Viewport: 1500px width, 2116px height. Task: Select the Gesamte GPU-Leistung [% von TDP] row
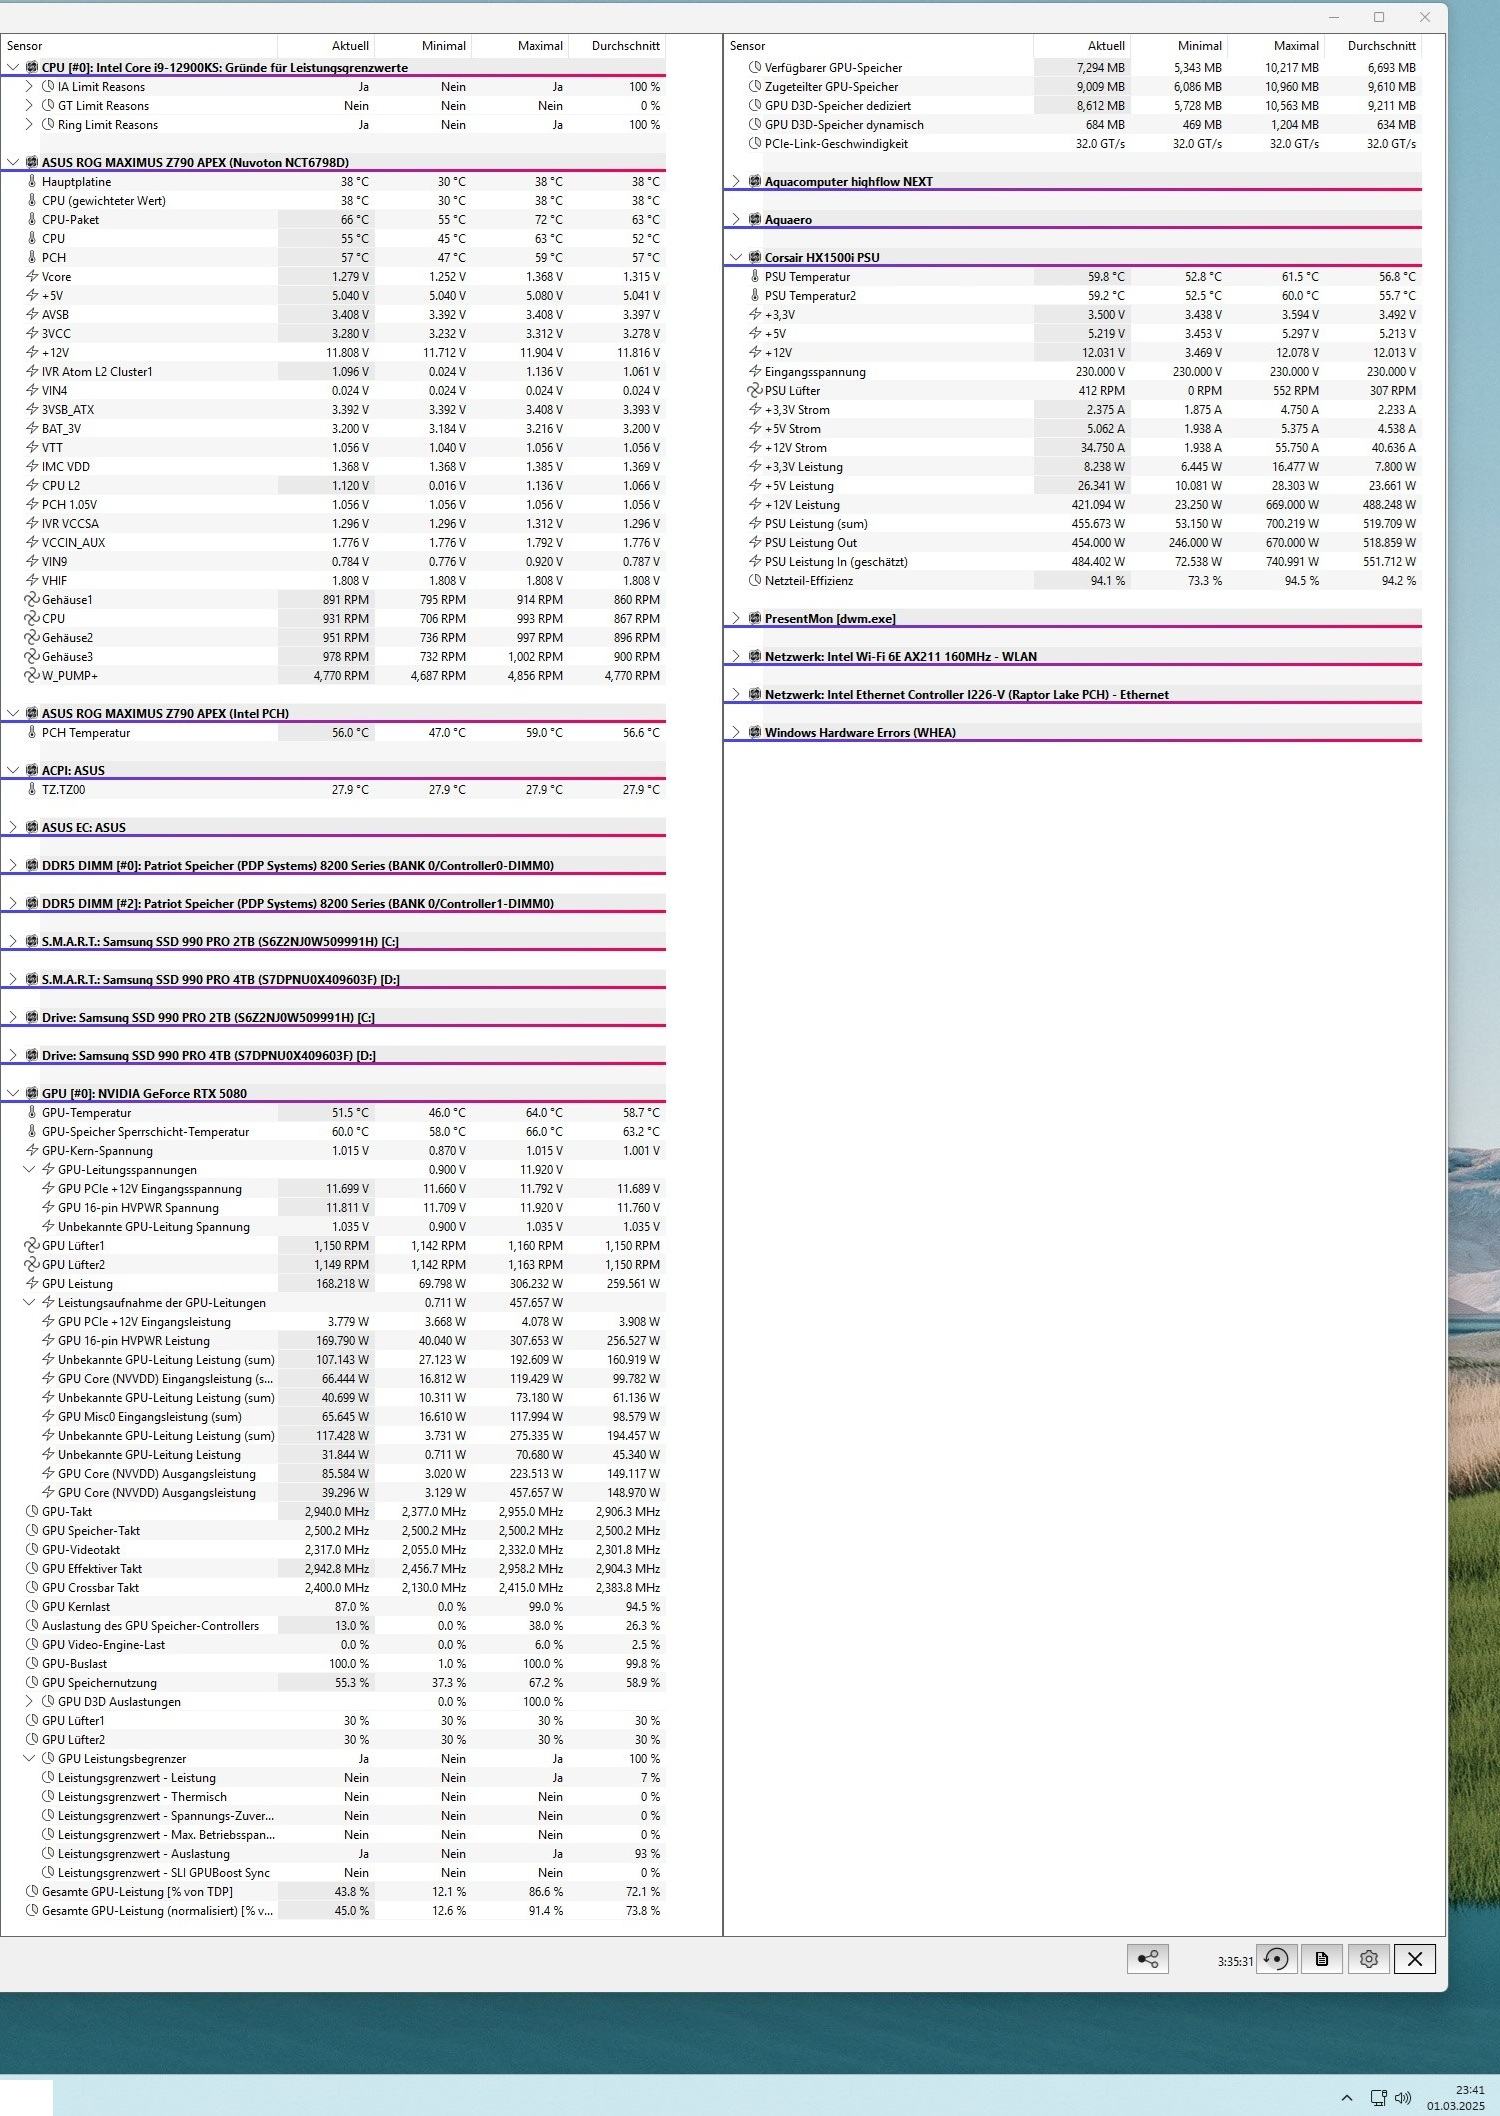[x=333, y=1891]
